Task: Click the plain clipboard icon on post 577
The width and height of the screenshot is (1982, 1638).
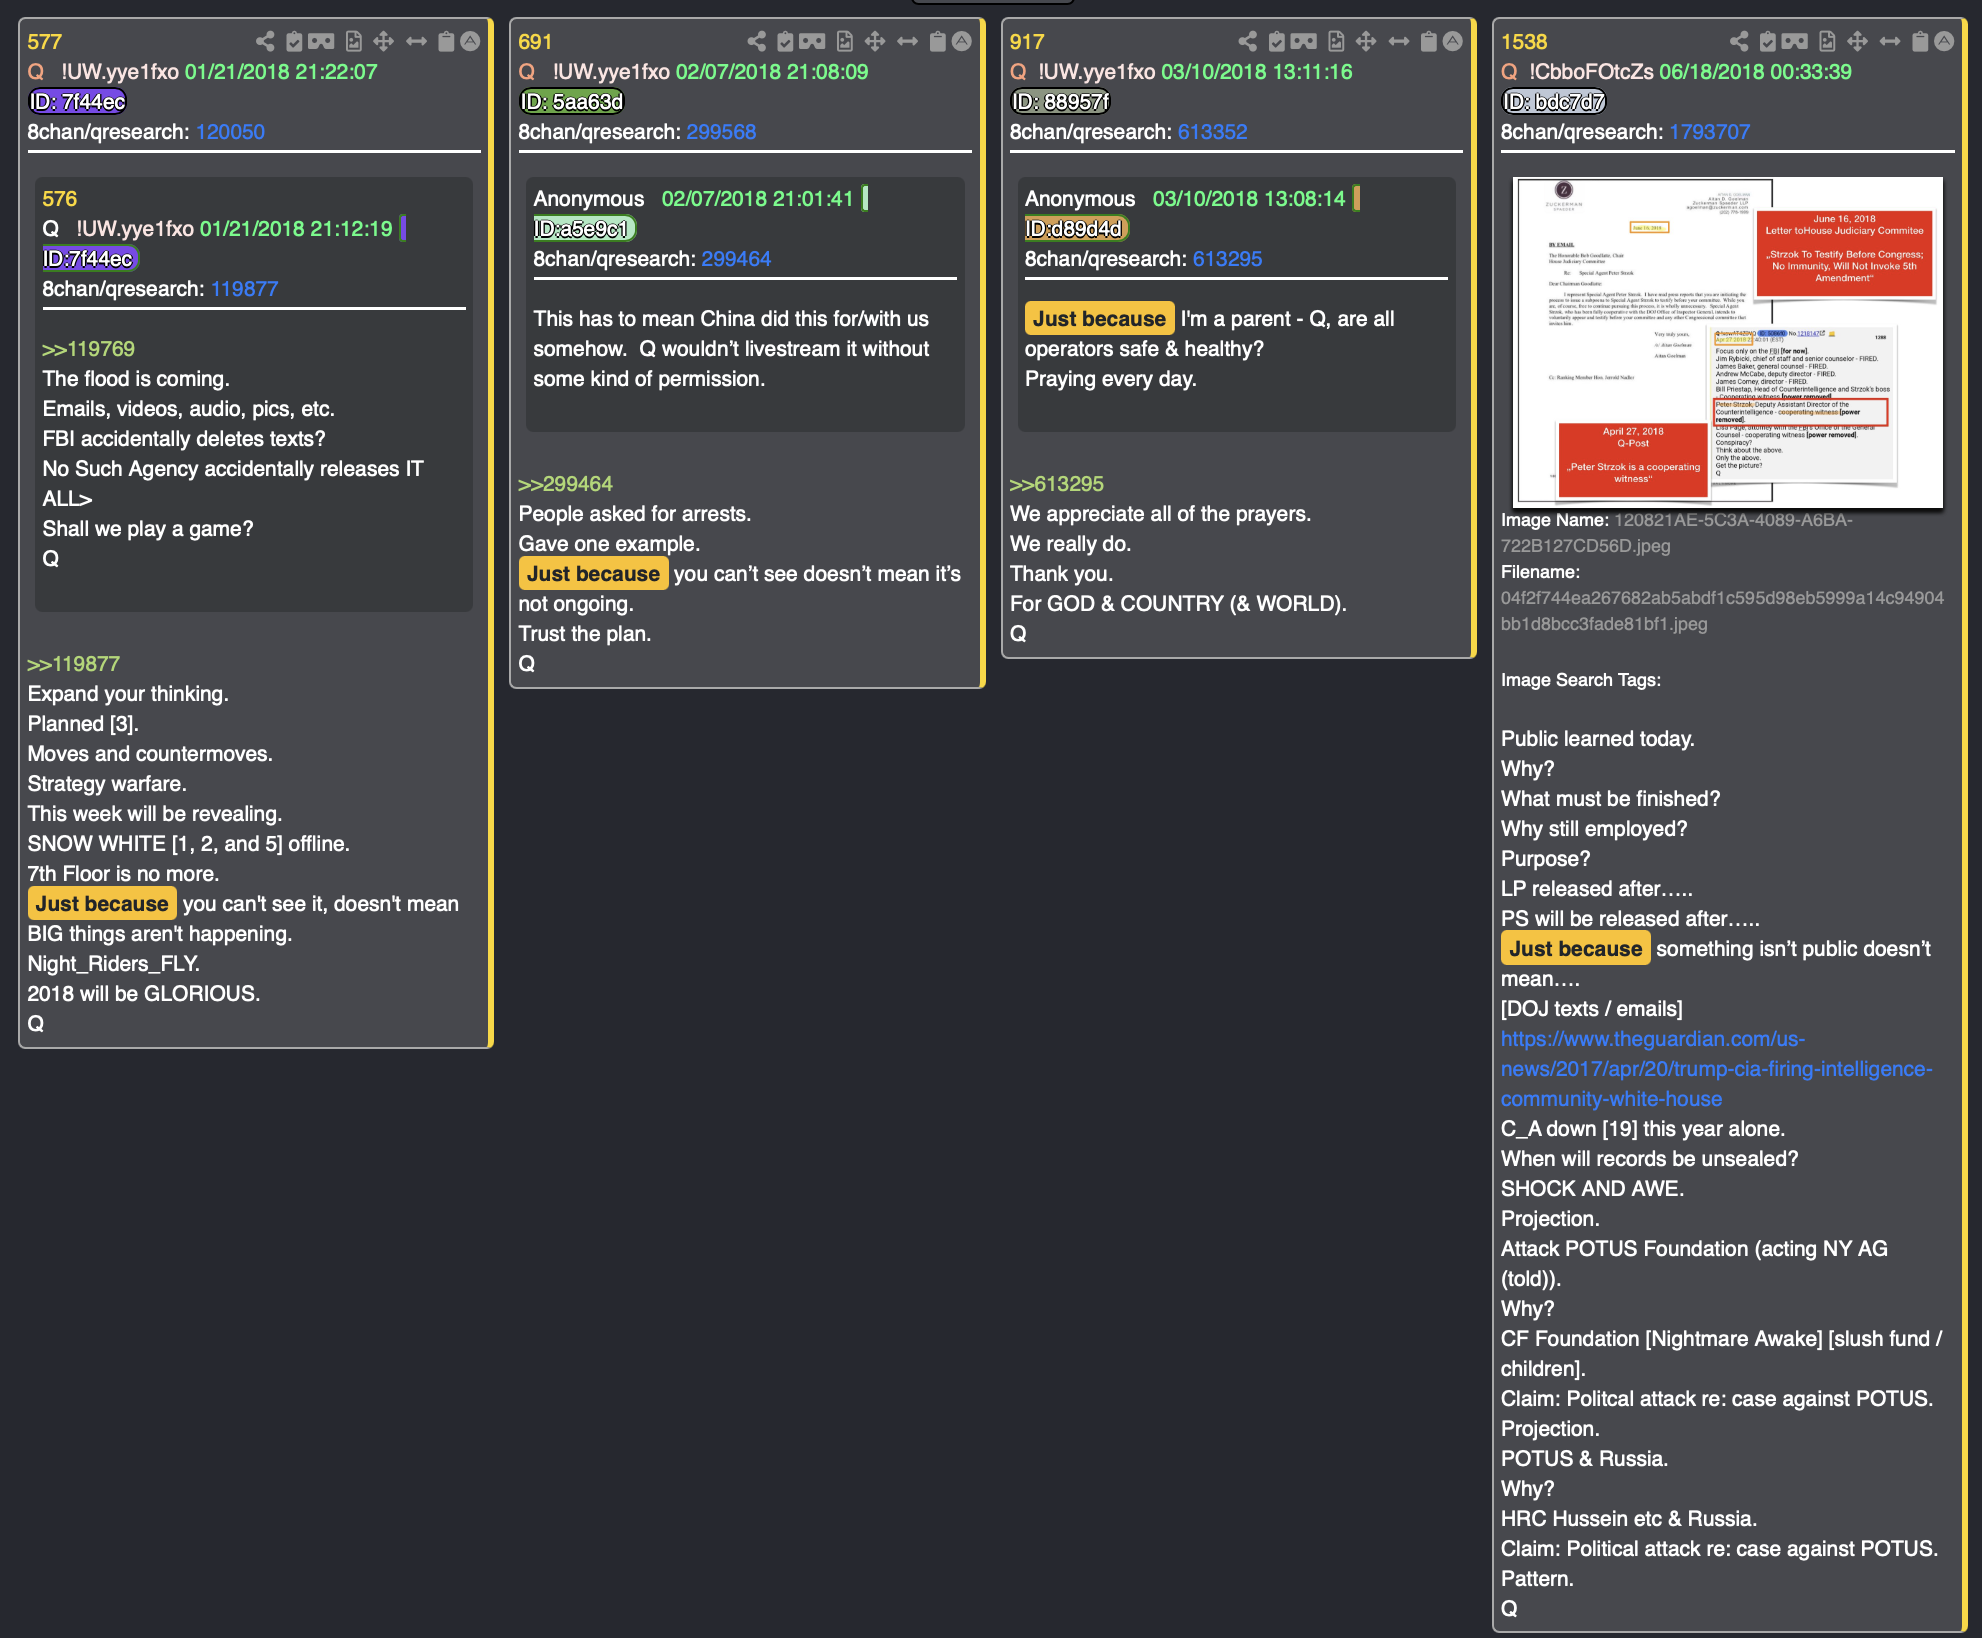Action: (446, 41)
